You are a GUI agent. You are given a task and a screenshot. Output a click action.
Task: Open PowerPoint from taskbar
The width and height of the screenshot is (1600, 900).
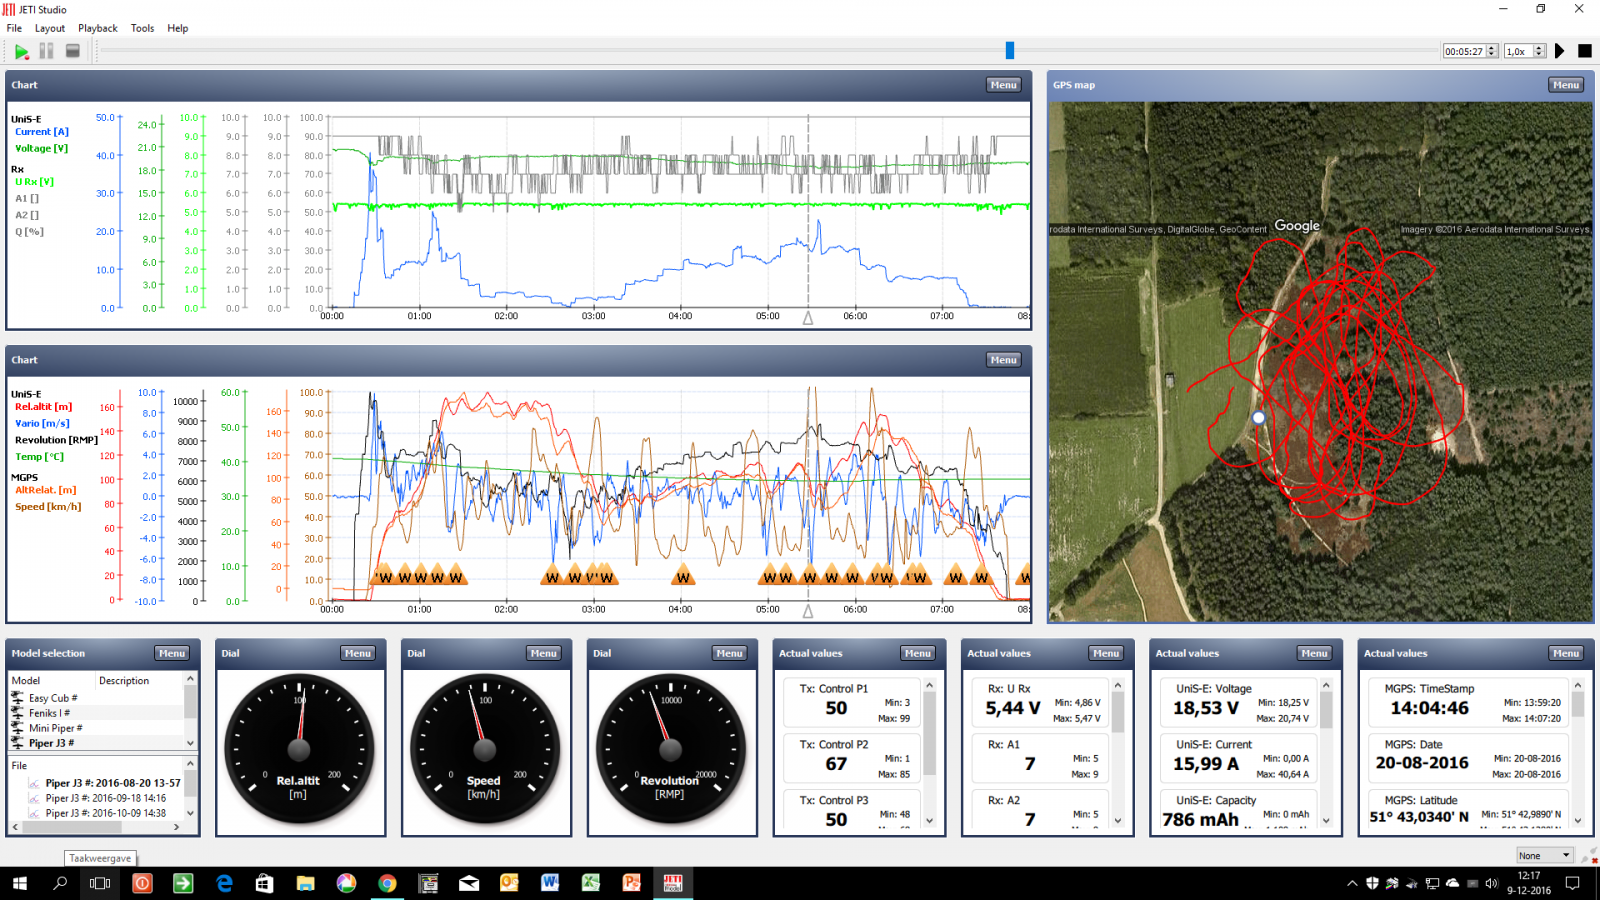[632, 883]
